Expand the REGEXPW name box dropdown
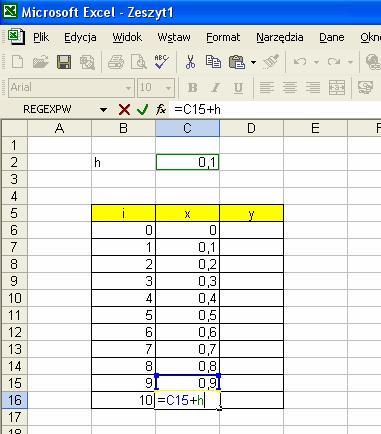Screen dimensions: 381x434 point(103,109)
